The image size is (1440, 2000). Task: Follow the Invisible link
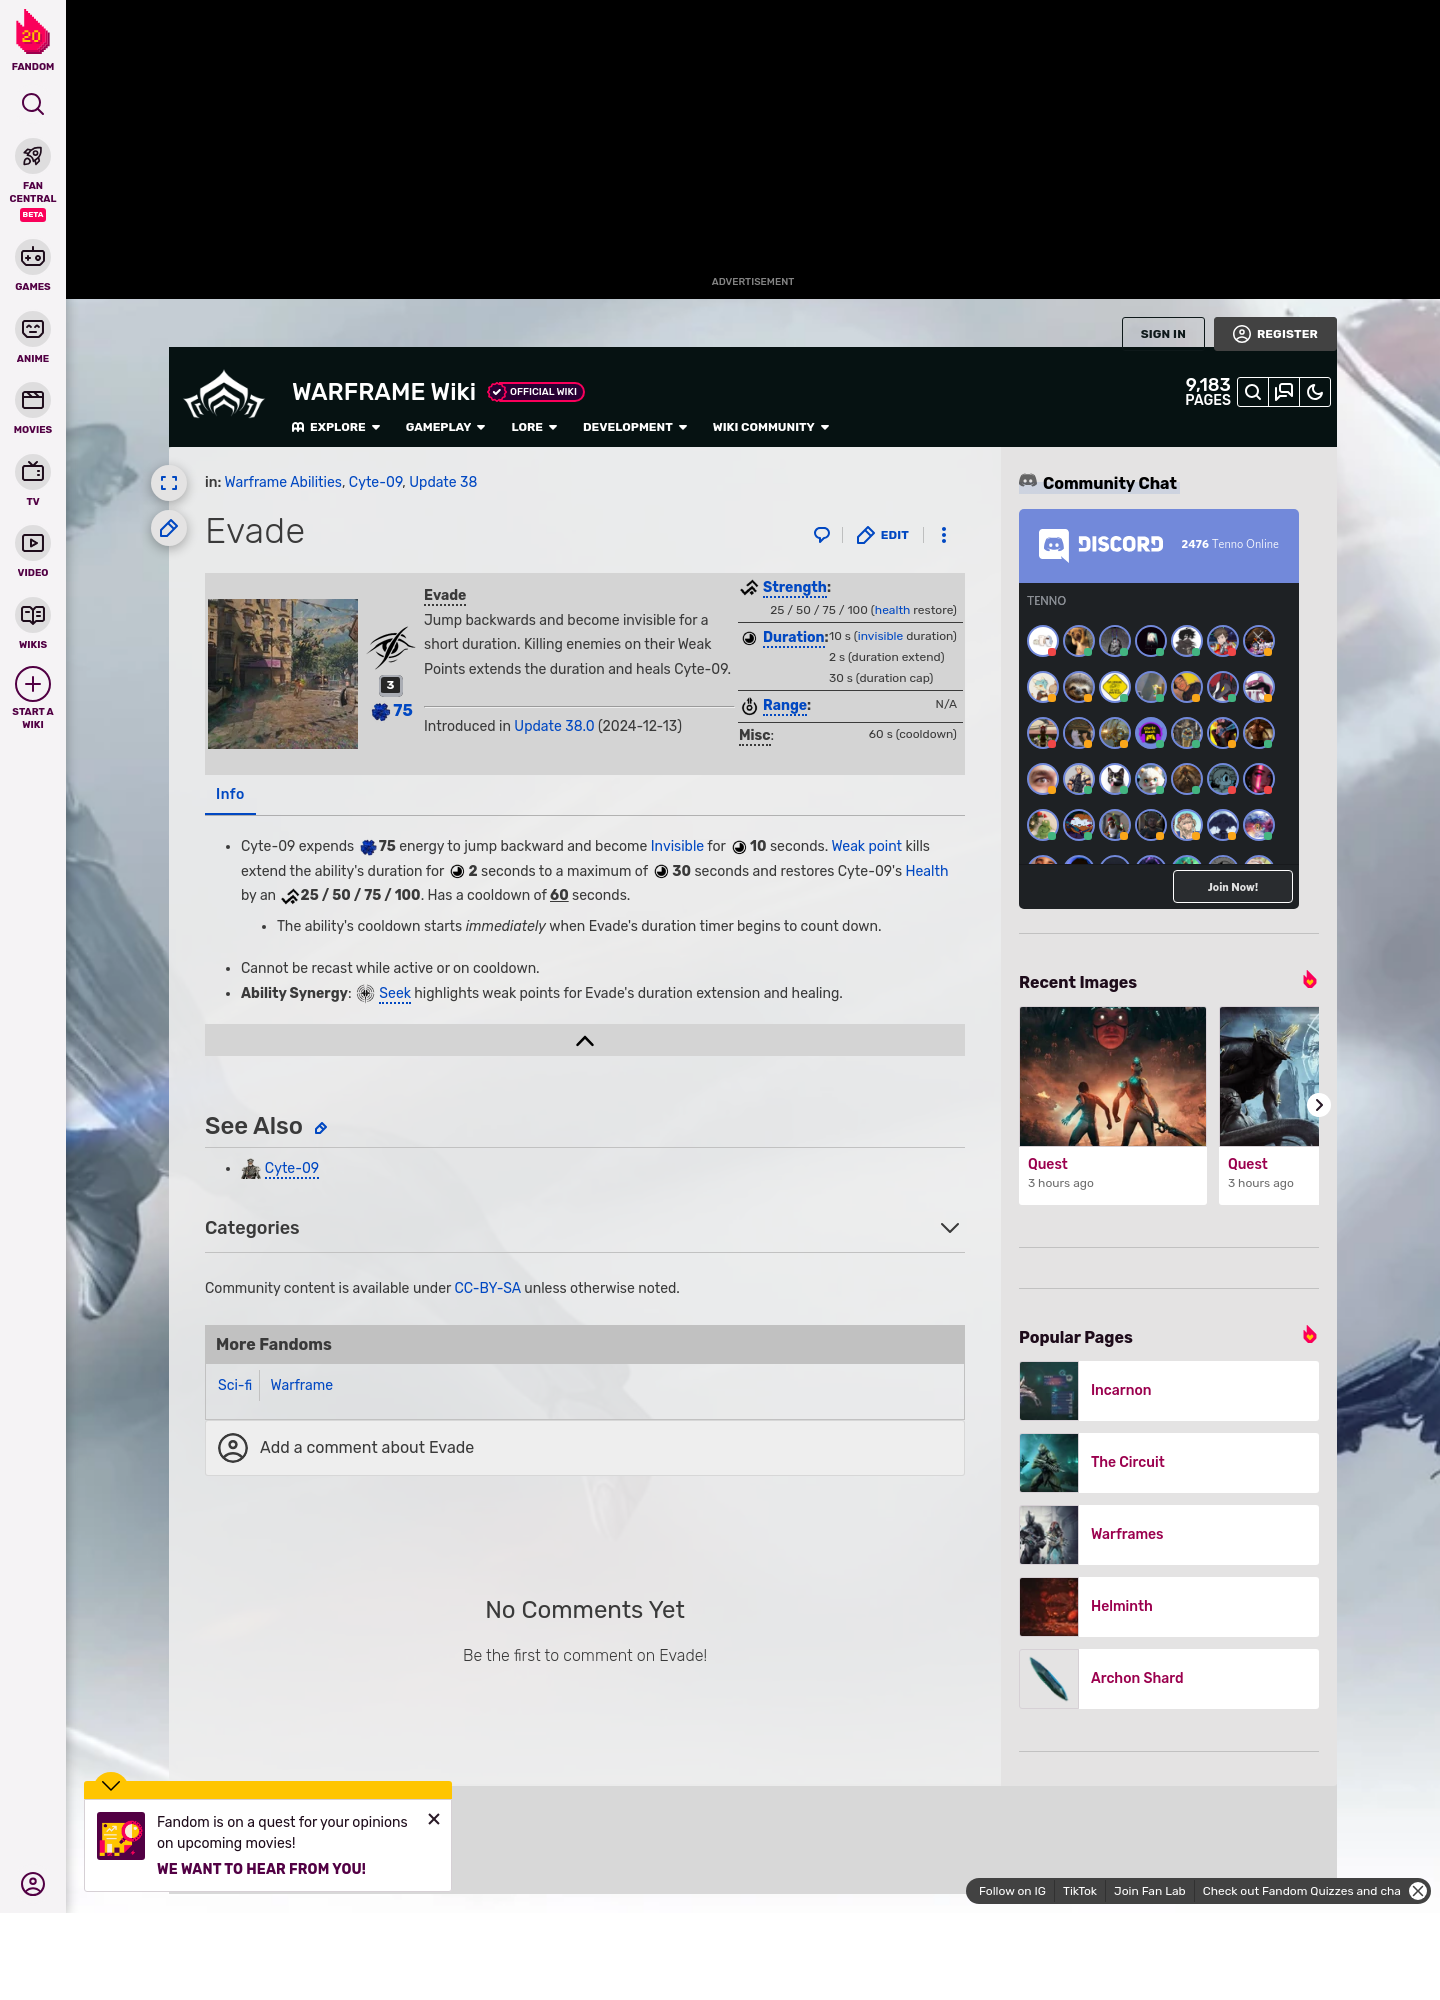[x=677, y=846]
